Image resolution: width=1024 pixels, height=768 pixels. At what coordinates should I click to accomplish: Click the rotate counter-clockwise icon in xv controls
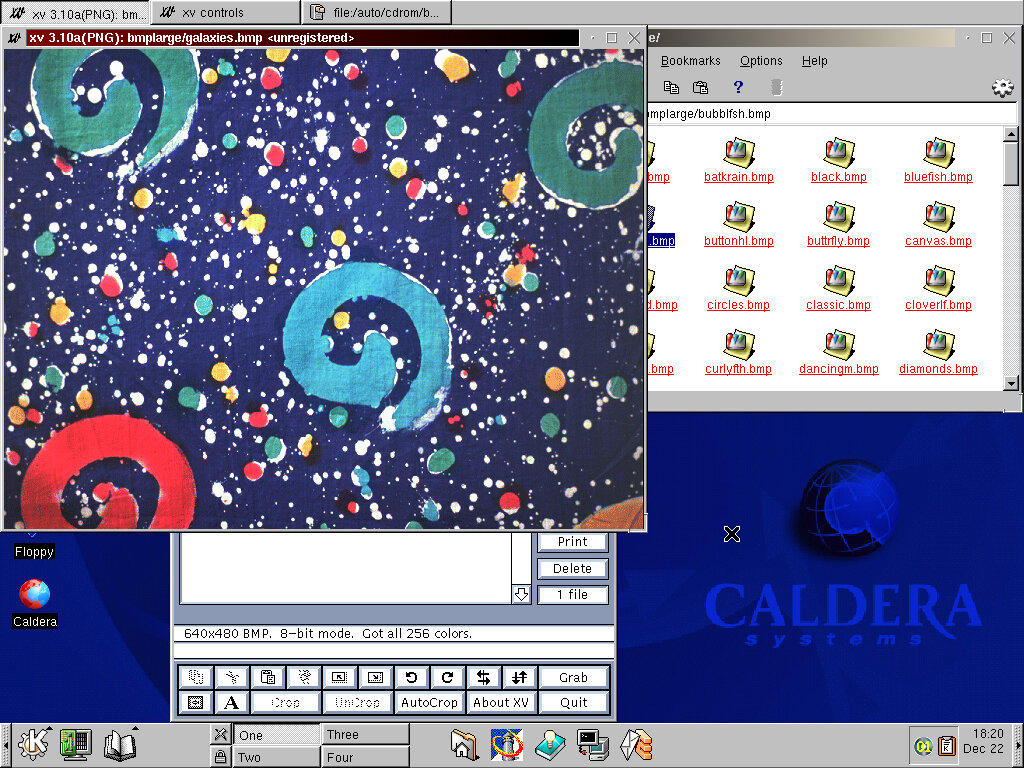point(411,677)
